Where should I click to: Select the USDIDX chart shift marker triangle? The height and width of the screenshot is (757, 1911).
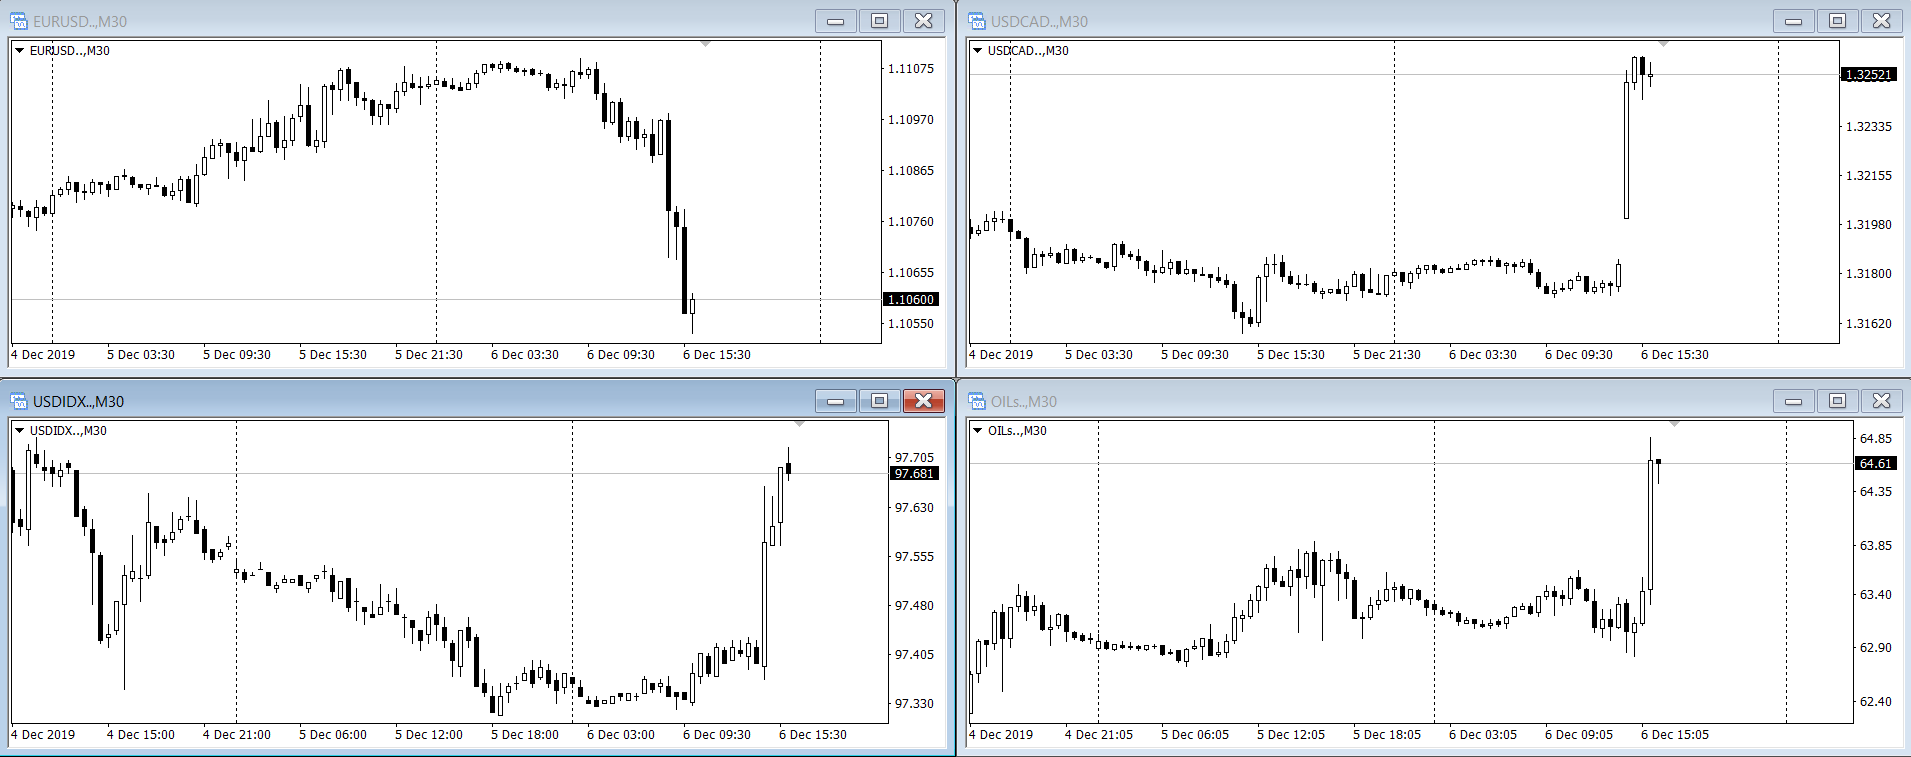pyautogui.click(x=799, y=424)
